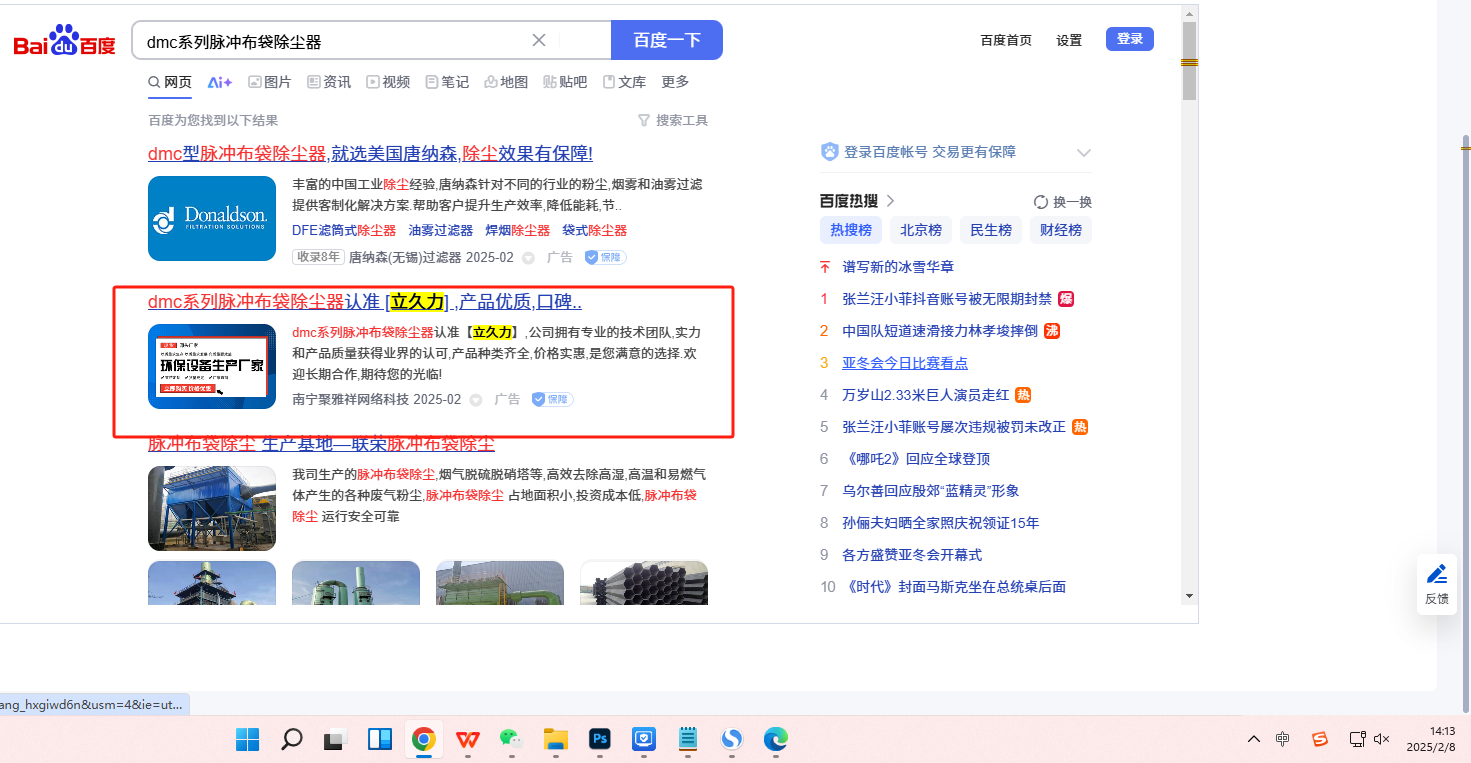Image resolution: width=1471 pixels, height=763 pixels.
Task: Open the 视频 video search tab
Action: pyautogui.click(x=388, y=82)
